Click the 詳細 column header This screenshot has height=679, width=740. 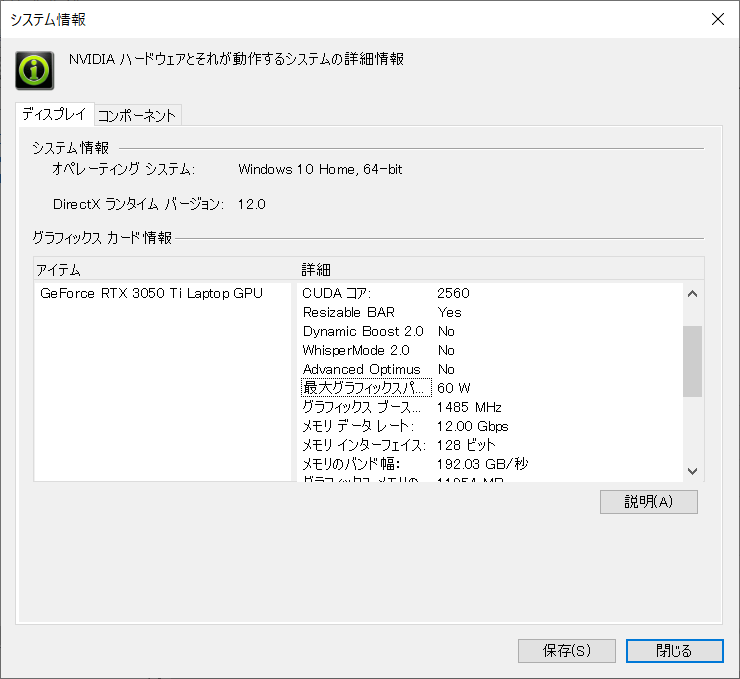coord(316,270)
